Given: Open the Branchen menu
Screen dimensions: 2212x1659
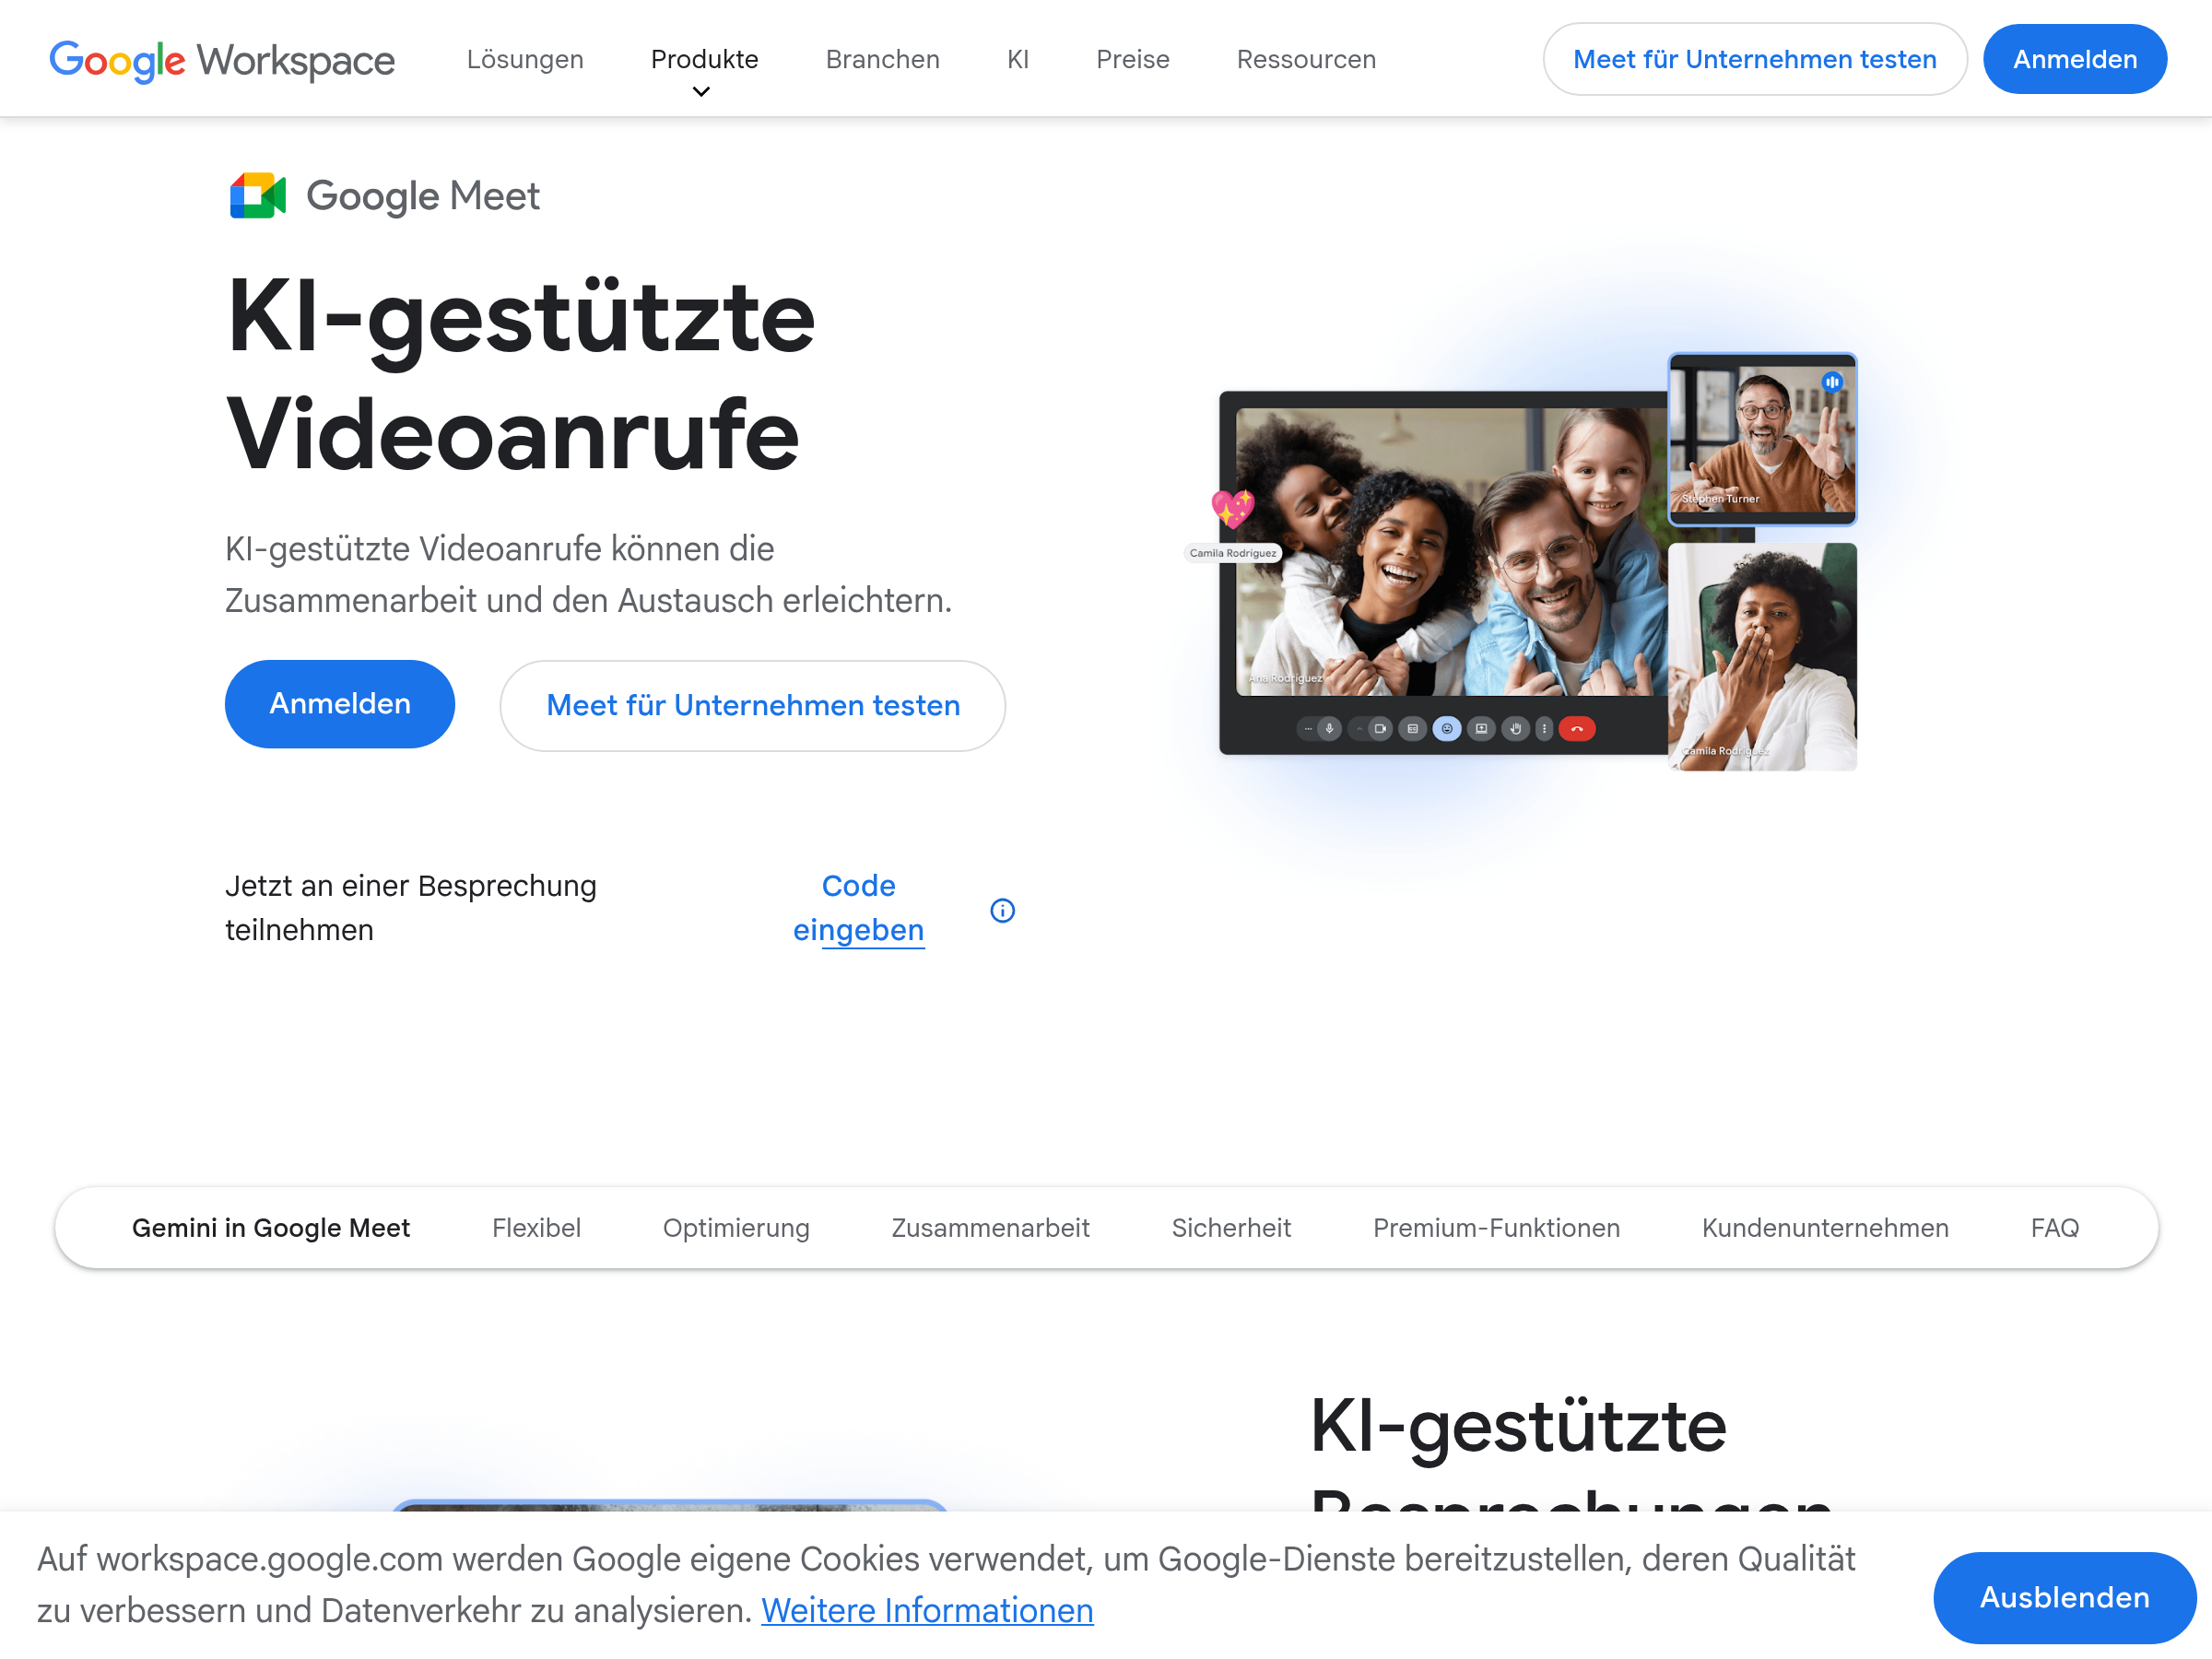Looking at the screenshot, I should [x=882, y=59].
